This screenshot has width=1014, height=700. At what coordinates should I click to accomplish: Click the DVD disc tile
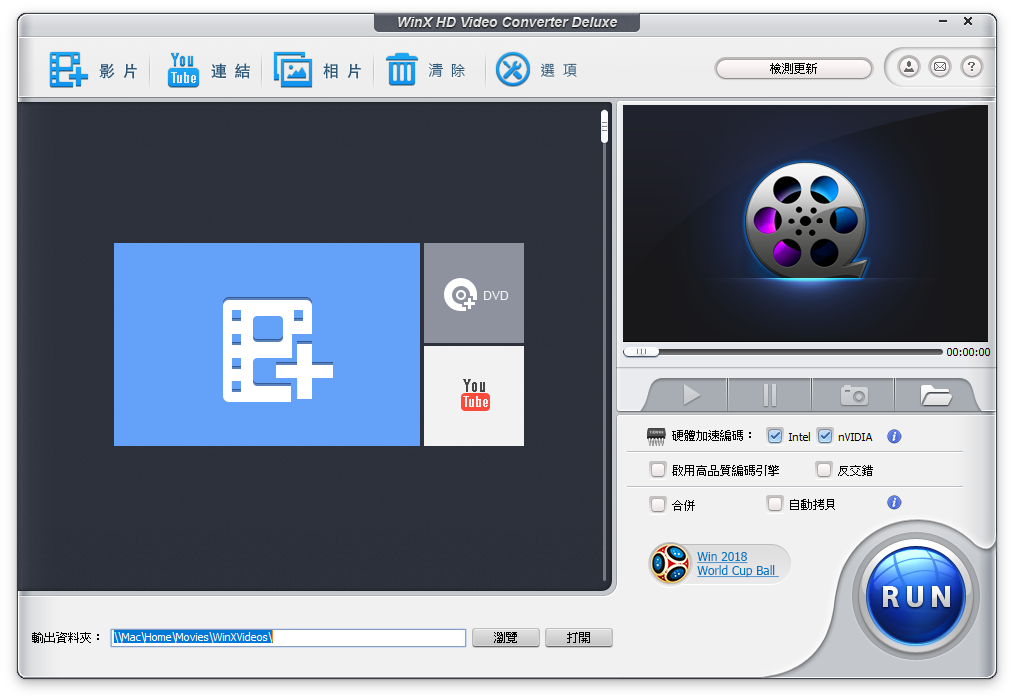(474, 293)
